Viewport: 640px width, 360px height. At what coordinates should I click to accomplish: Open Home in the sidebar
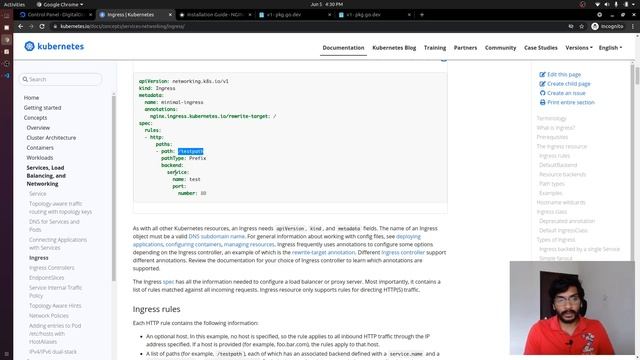pyautogui.click(x=31, y=98)
